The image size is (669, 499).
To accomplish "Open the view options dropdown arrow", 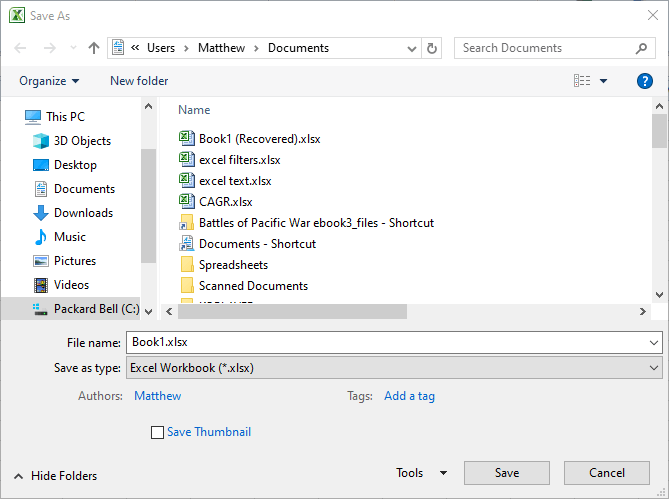I will (603, 81).
